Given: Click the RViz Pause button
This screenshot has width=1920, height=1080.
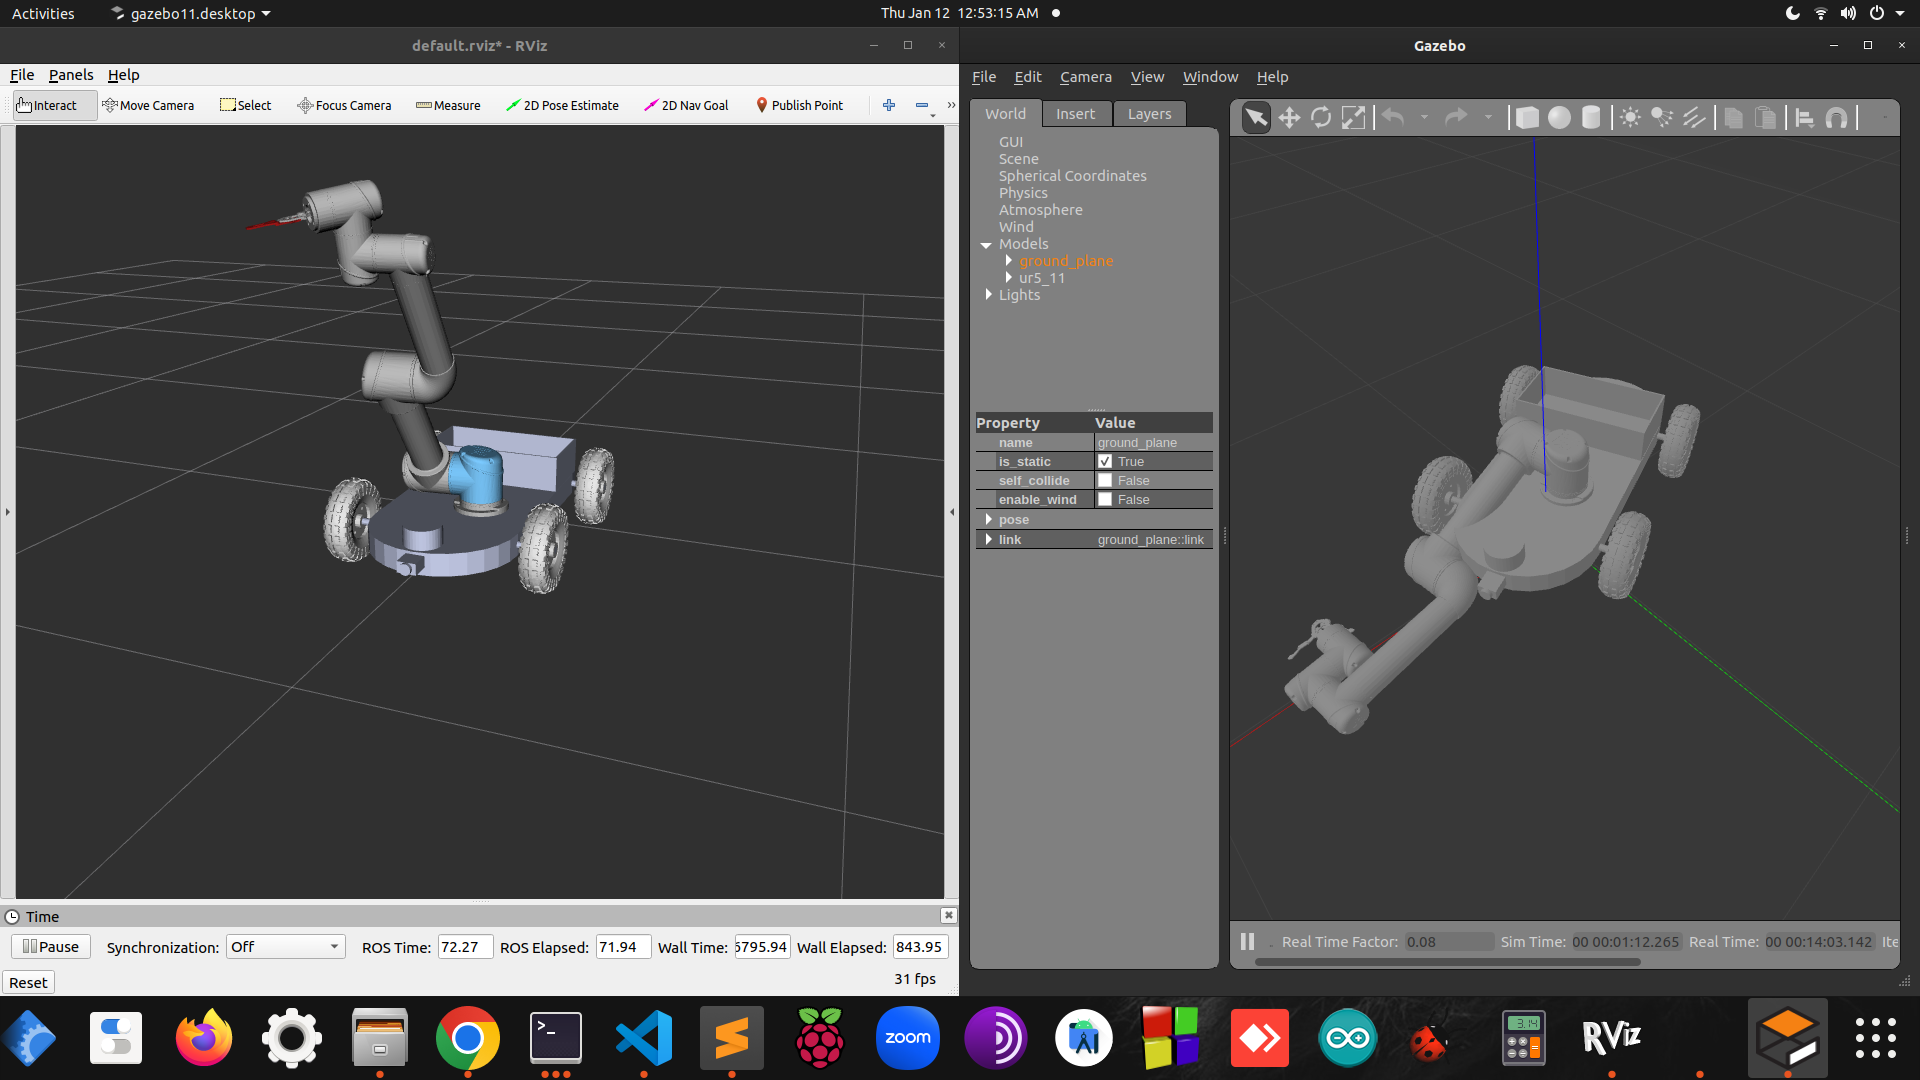Looking at the screenshot, I should 51,947.
